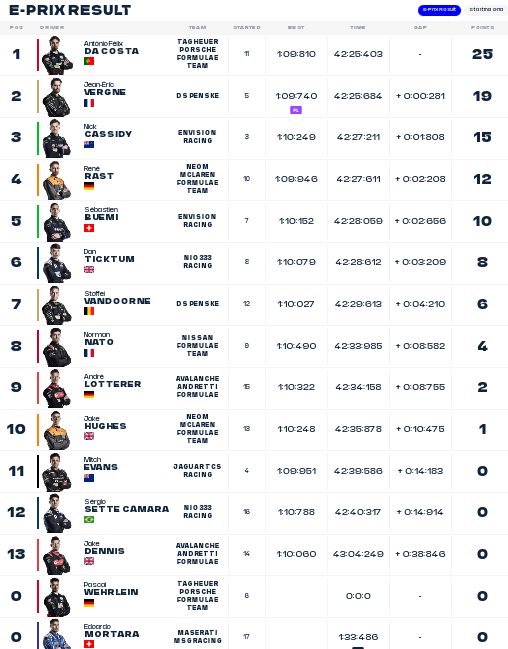Click the purple fastest lap badge

pyautogui.click(x=296, y=110)
